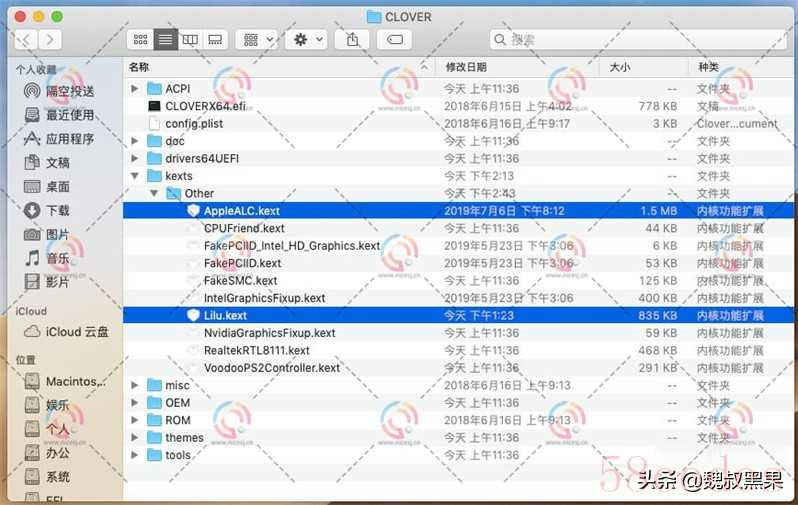Switch to icon view
The width and height of the screenshot is (798, 505).
[140, 40]
